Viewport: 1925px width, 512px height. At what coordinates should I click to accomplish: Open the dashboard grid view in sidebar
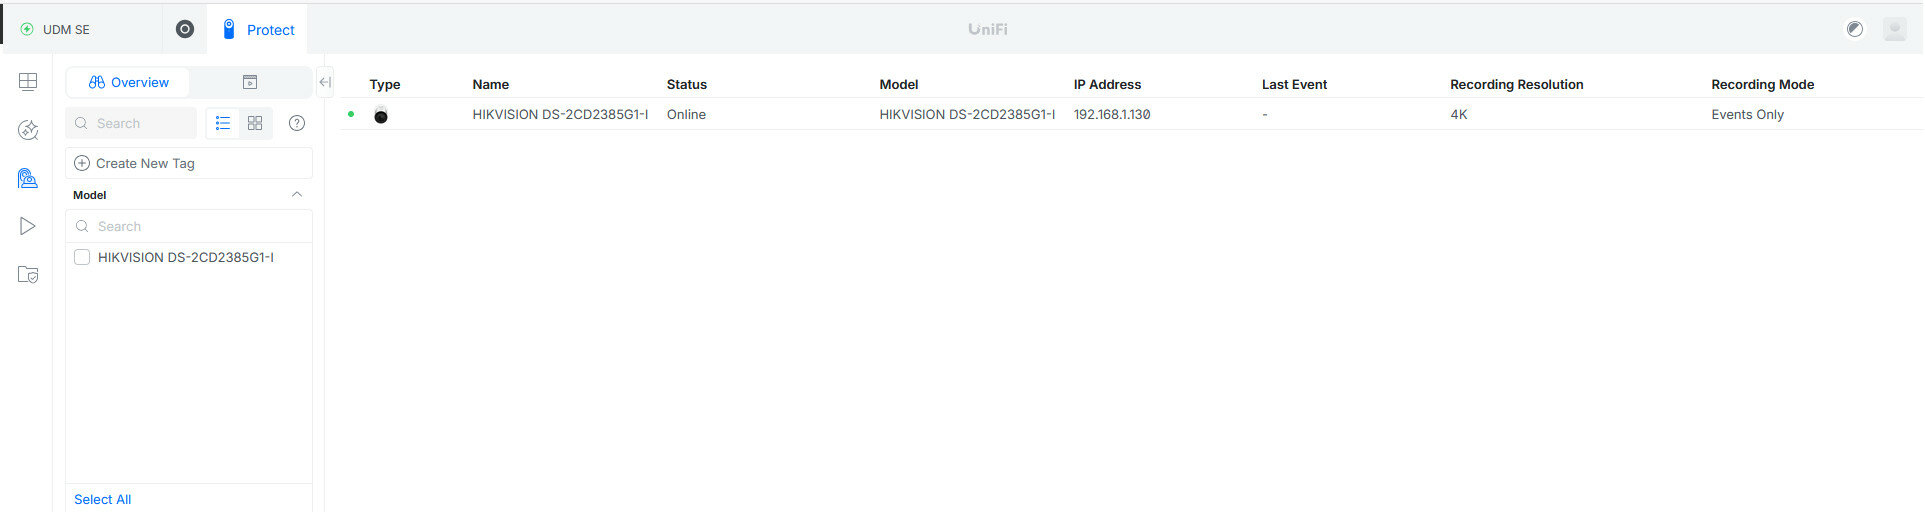(28, 82)
